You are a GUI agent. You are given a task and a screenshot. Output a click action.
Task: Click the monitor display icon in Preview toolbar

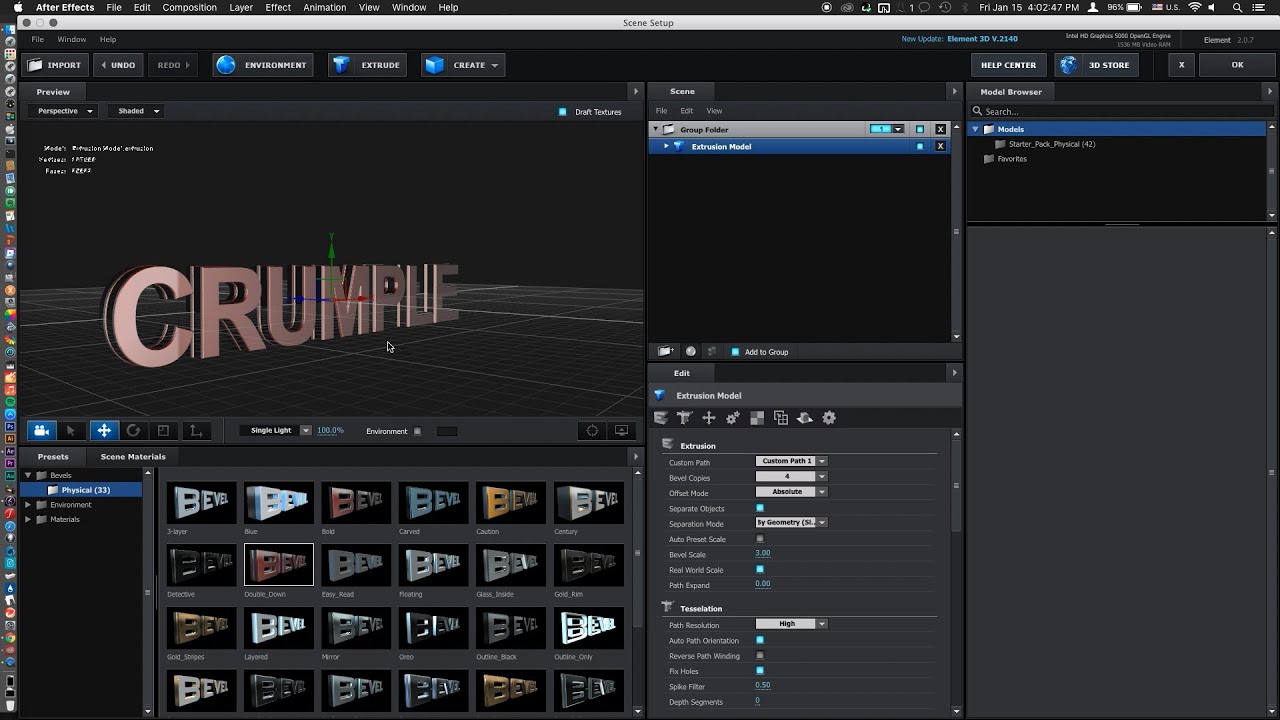(x=622, y=431)
